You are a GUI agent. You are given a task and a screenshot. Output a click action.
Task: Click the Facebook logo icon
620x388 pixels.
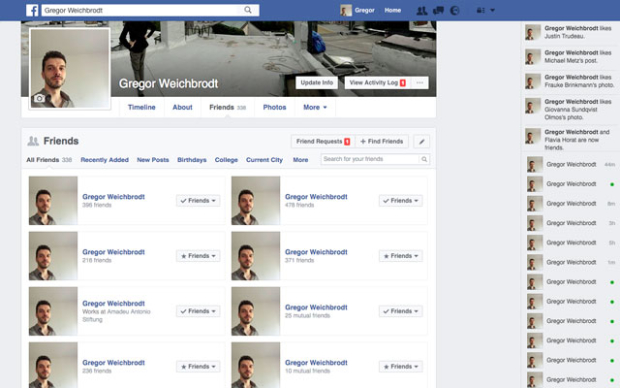(x=32, y=10)
